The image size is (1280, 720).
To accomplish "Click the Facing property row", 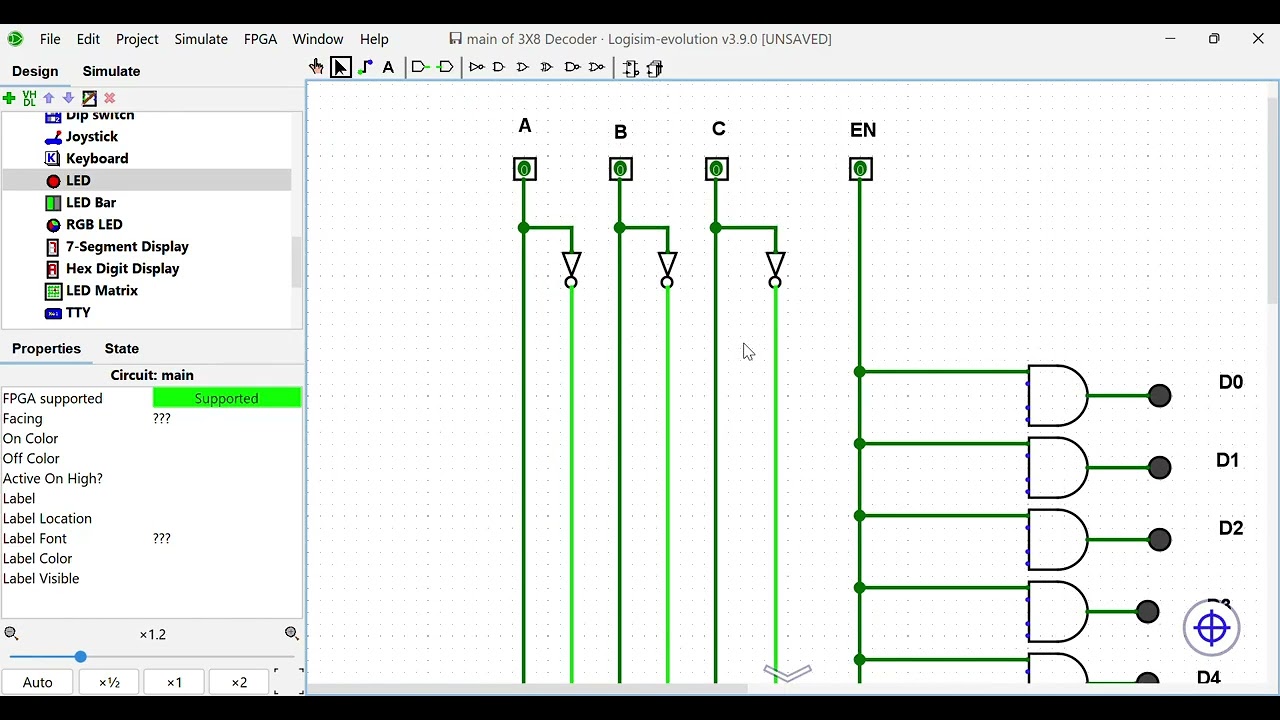I will pos(152,418).
